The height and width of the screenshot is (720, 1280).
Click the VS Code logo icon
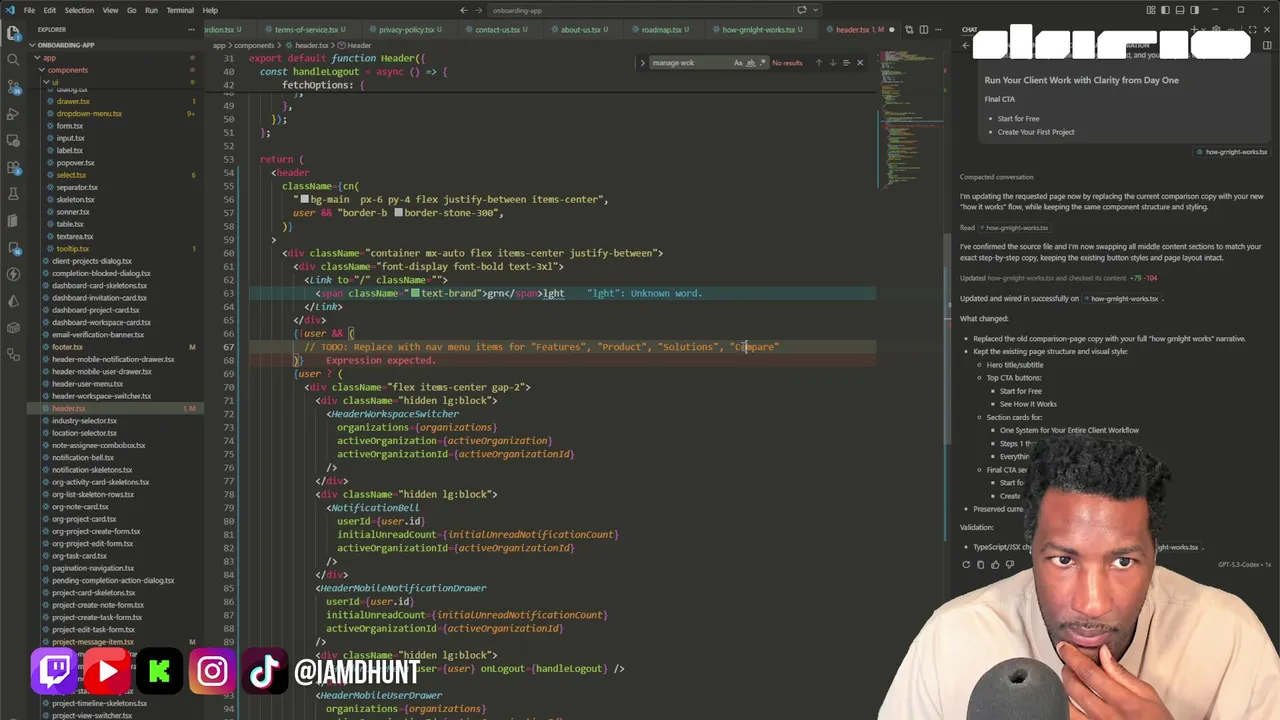coord(9,10)
